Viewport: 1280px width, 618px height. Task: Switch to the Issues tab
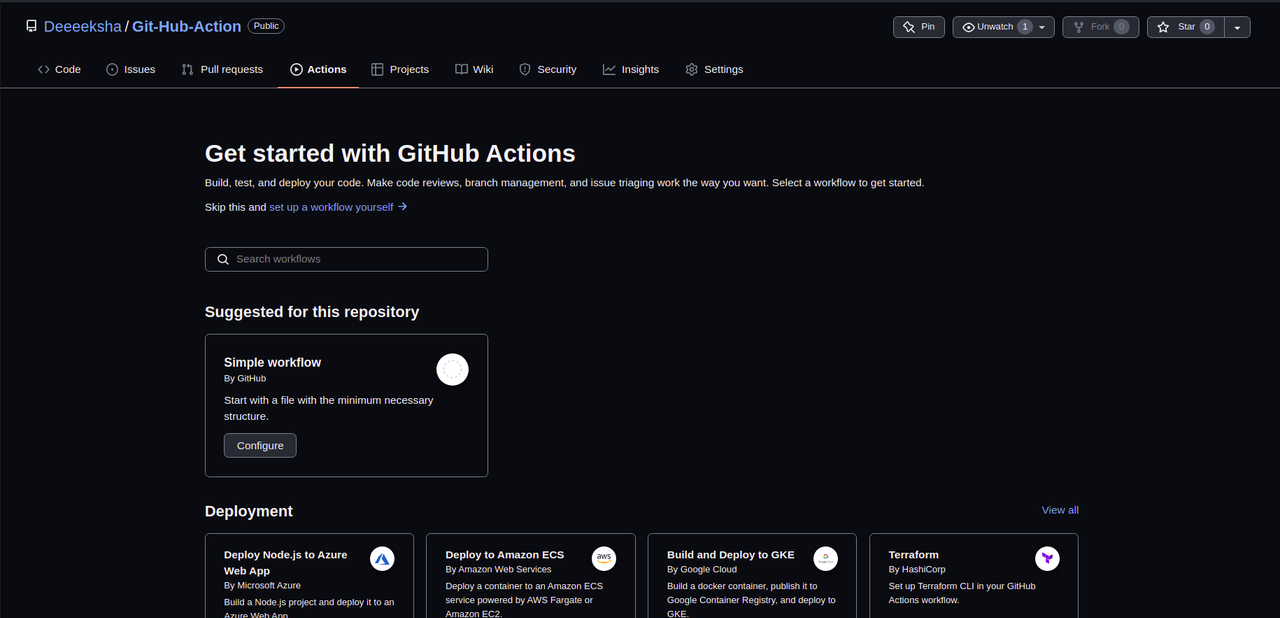131,69
